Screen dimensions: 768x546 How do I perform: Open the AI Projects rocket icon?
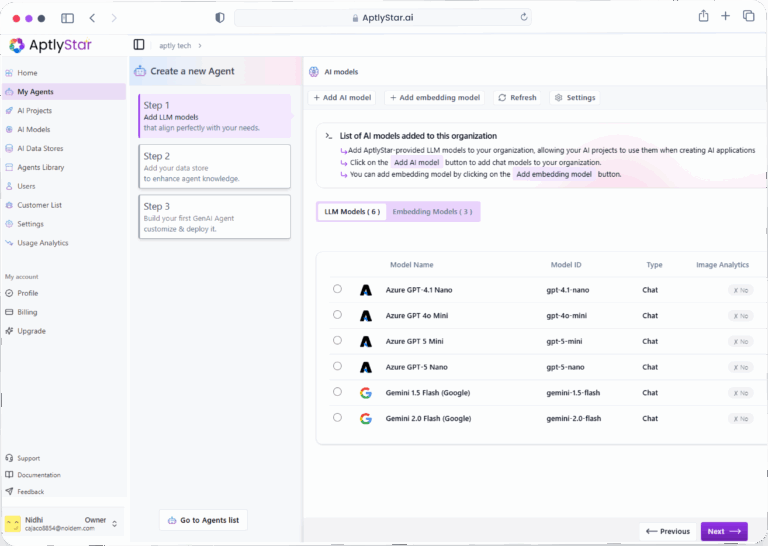9,111
